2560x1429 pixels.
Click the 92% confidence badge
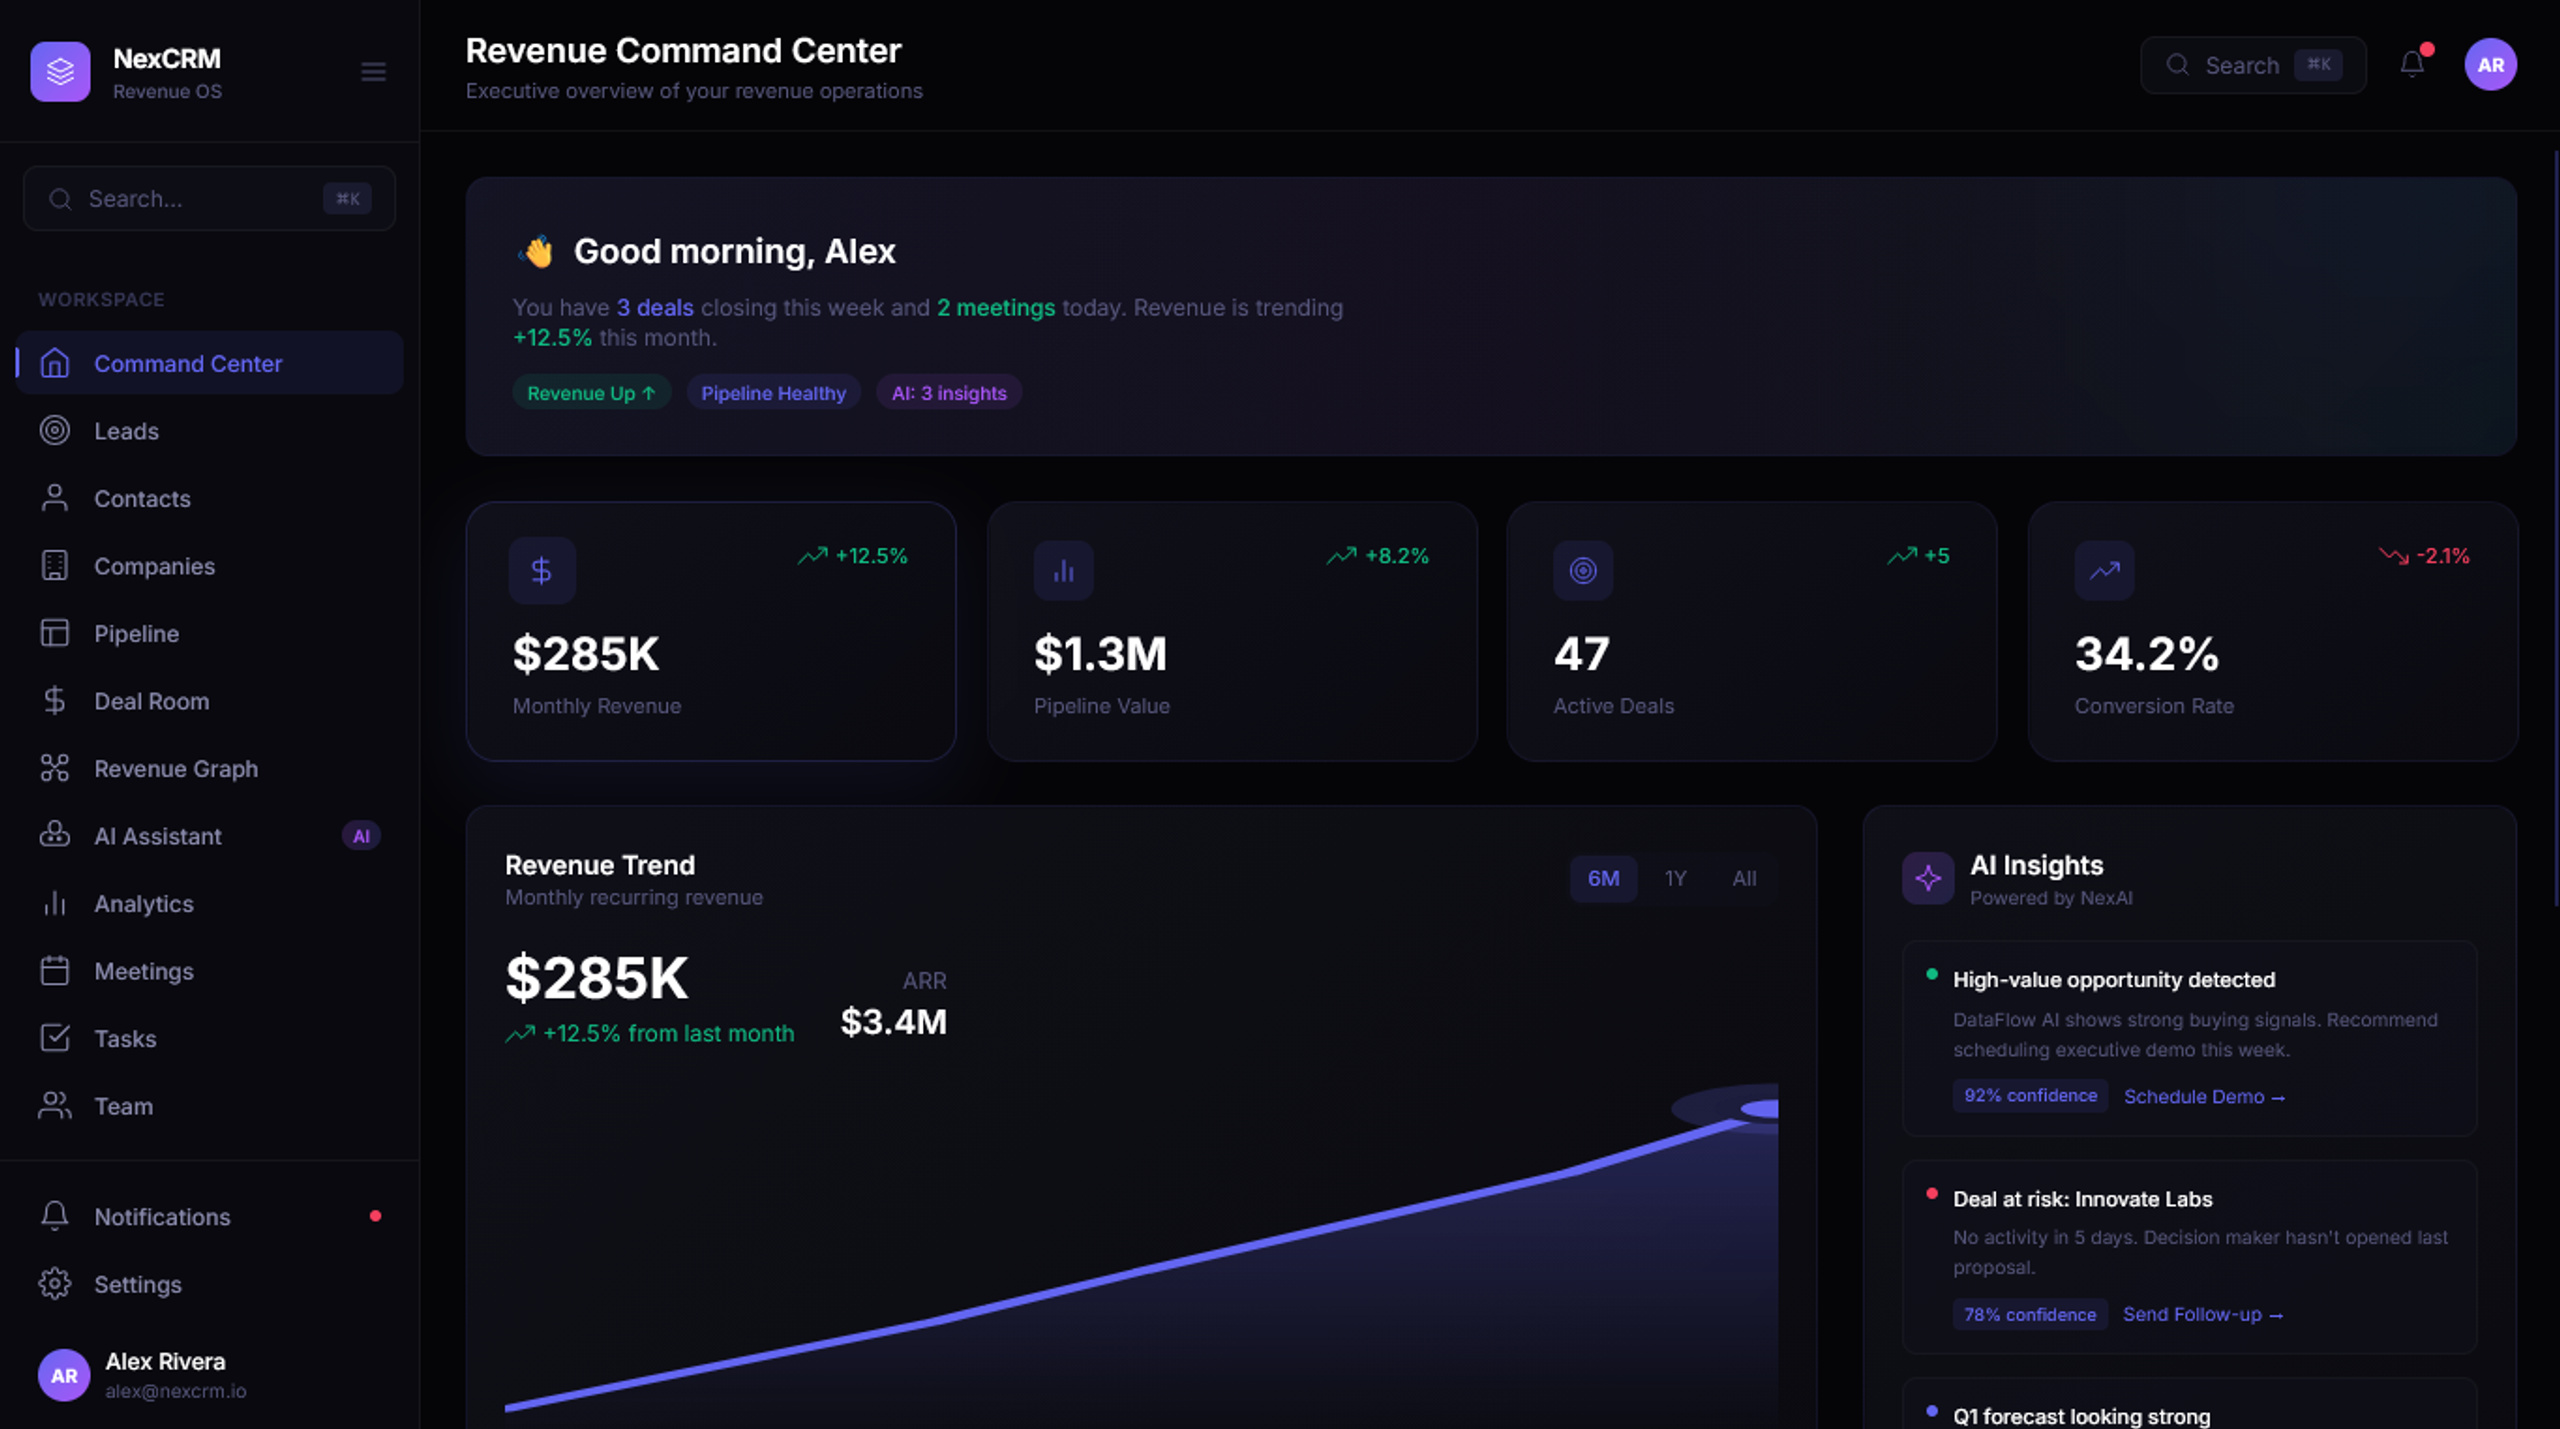(x=2030, y=1095)
